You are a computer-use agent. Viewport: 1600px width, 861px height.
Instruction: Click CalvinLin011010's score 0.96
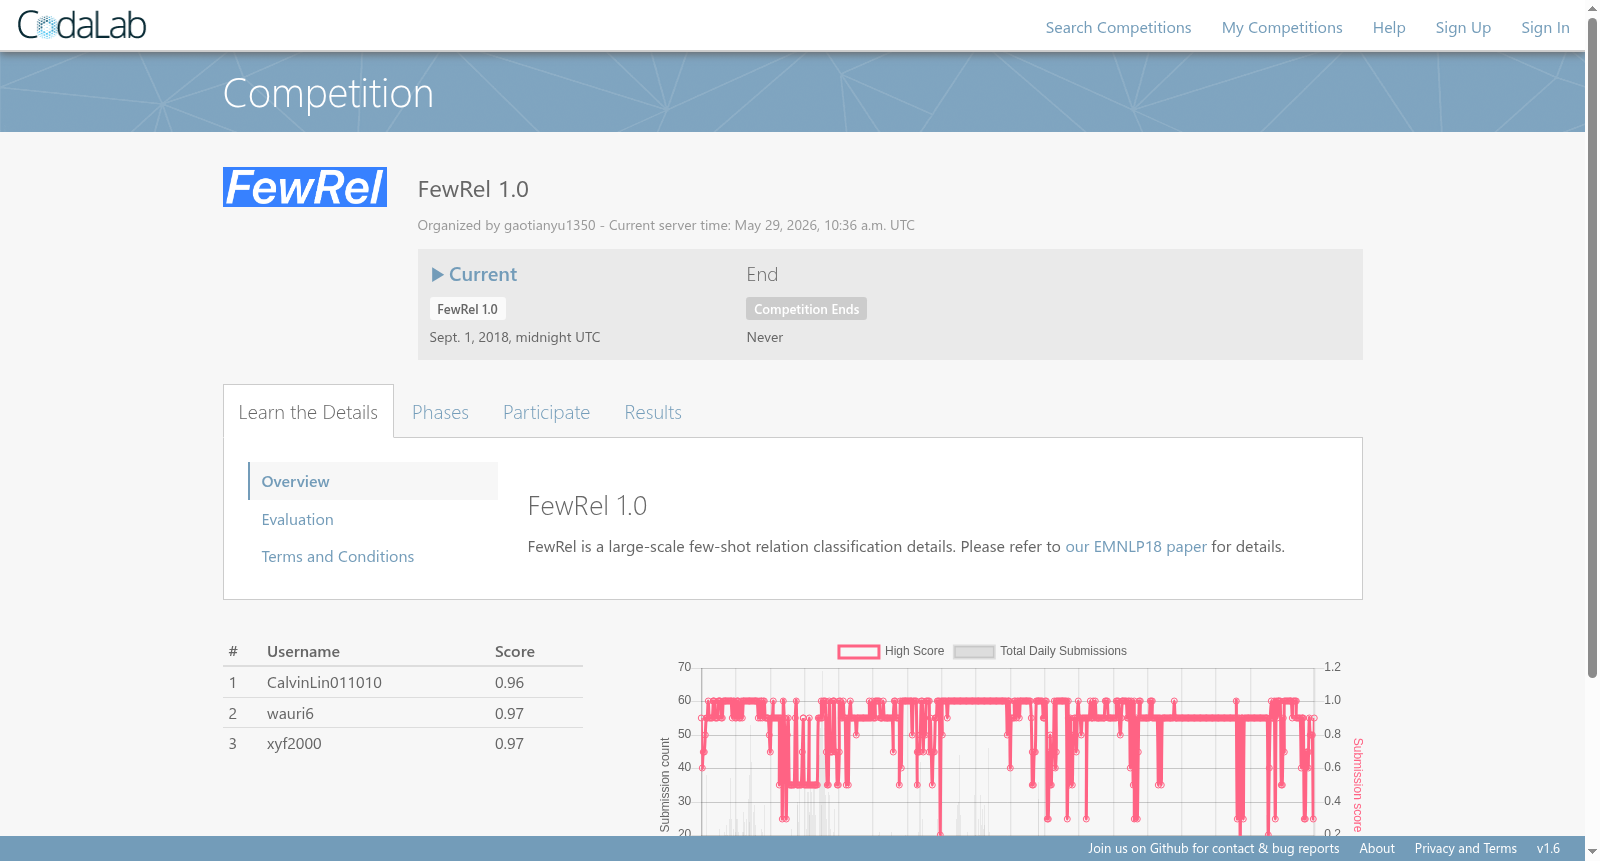[x=509, y=683]
